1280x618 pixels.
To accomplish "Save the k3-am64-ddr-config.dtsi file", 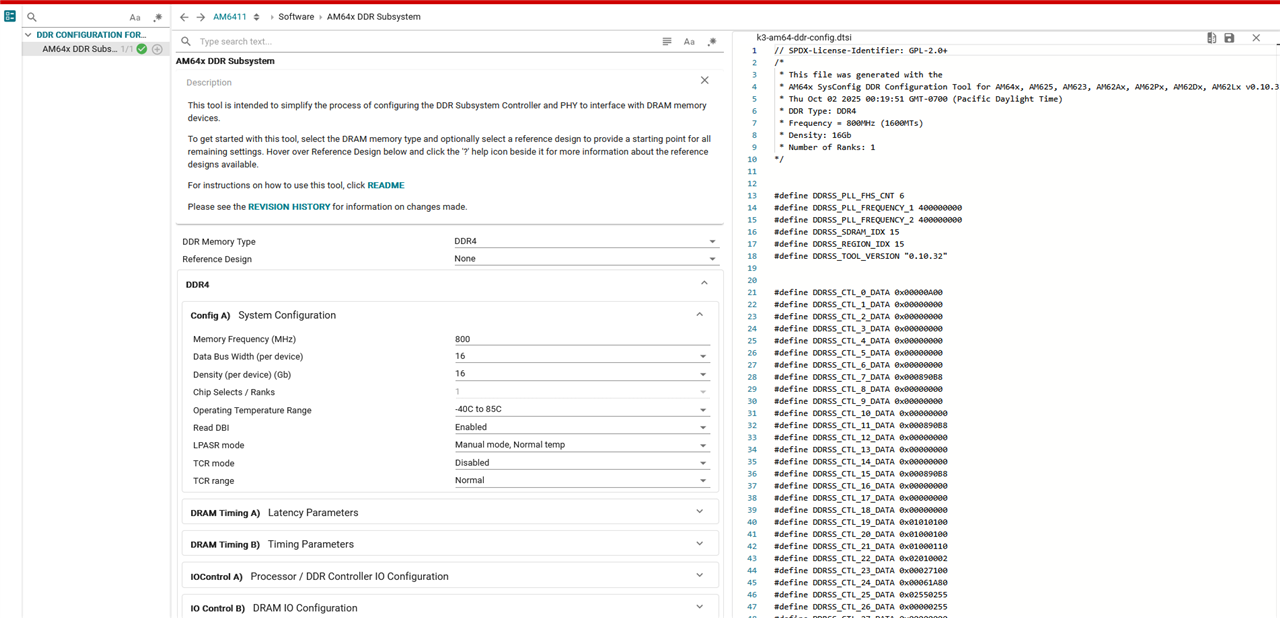I will 1229,38.
